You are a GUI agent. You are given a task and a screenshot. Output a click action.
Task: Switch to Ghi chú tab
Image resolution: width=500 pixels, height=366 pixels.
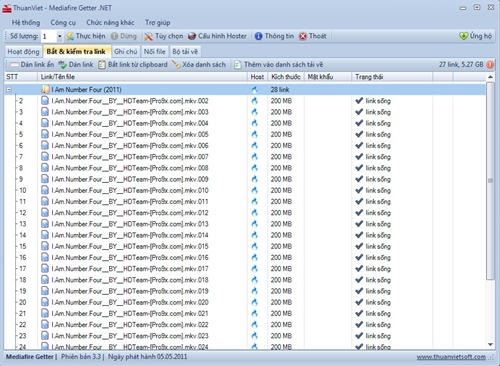click(x=125, y=52)
